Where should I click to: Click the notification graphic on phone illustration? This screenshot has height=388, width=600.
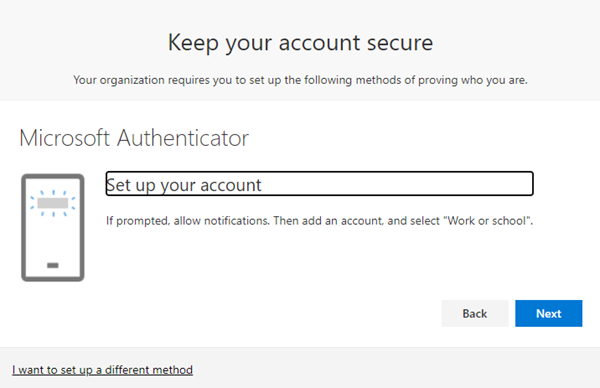click(53, 203)
